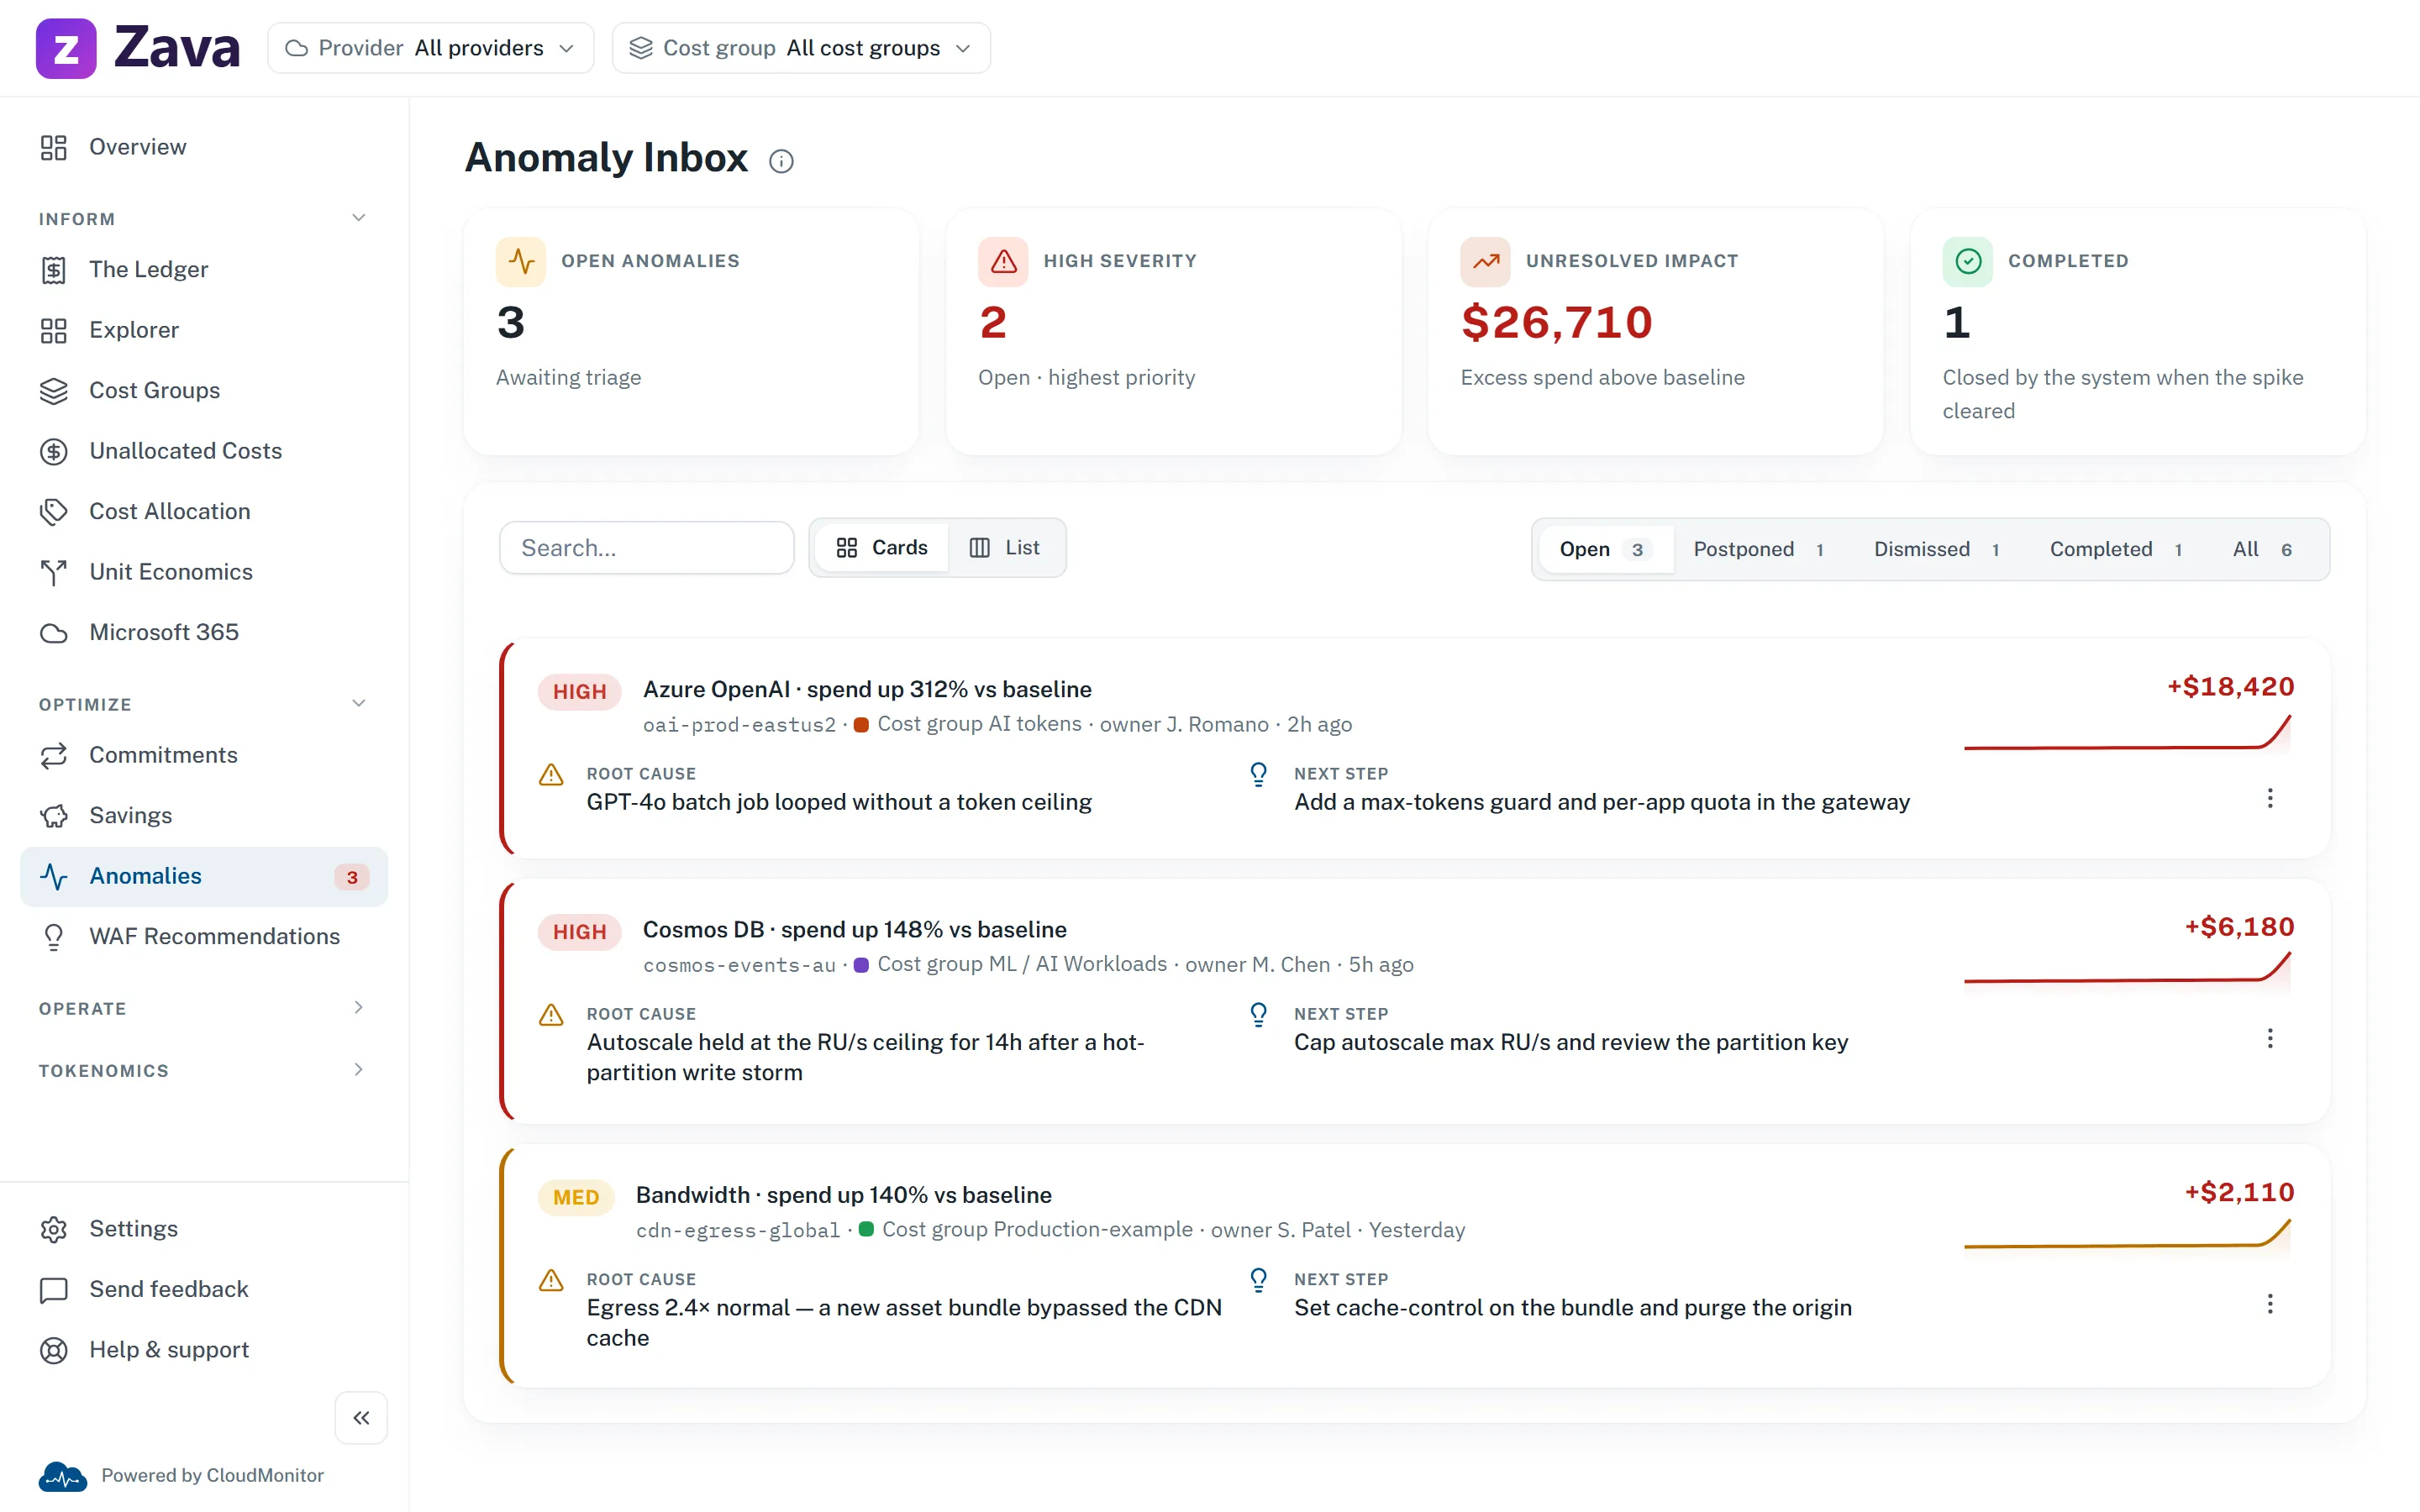The width and height of the screenshot is (2420, 1512).
Task: Focus the Search anomalies field
Action: coord(647,547)
